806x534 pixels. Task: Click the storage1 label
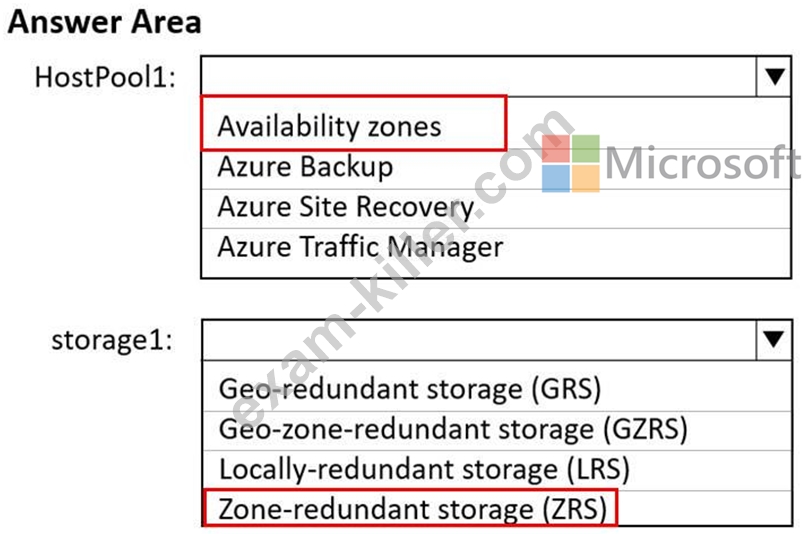[x=113, y=341]
